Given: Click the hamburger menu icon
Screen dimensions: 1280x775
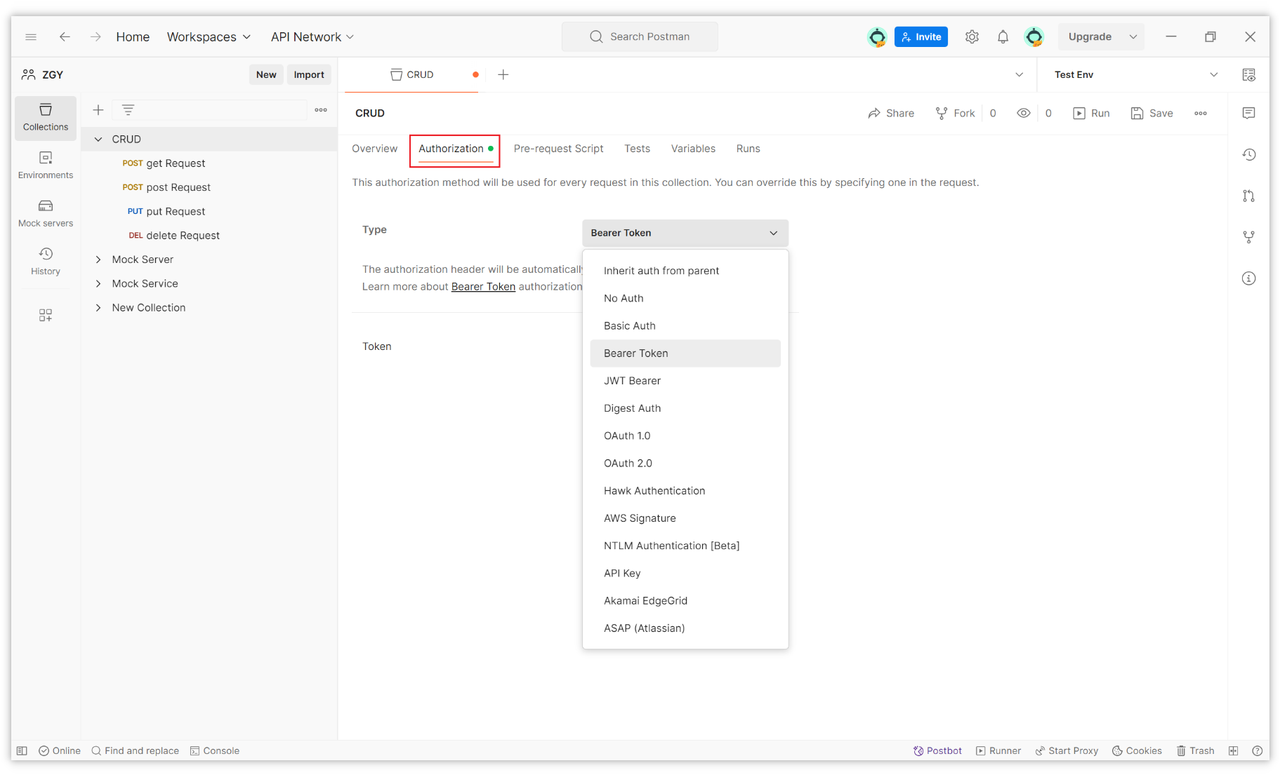Looking at the screenshot, I should coord(31,37).
